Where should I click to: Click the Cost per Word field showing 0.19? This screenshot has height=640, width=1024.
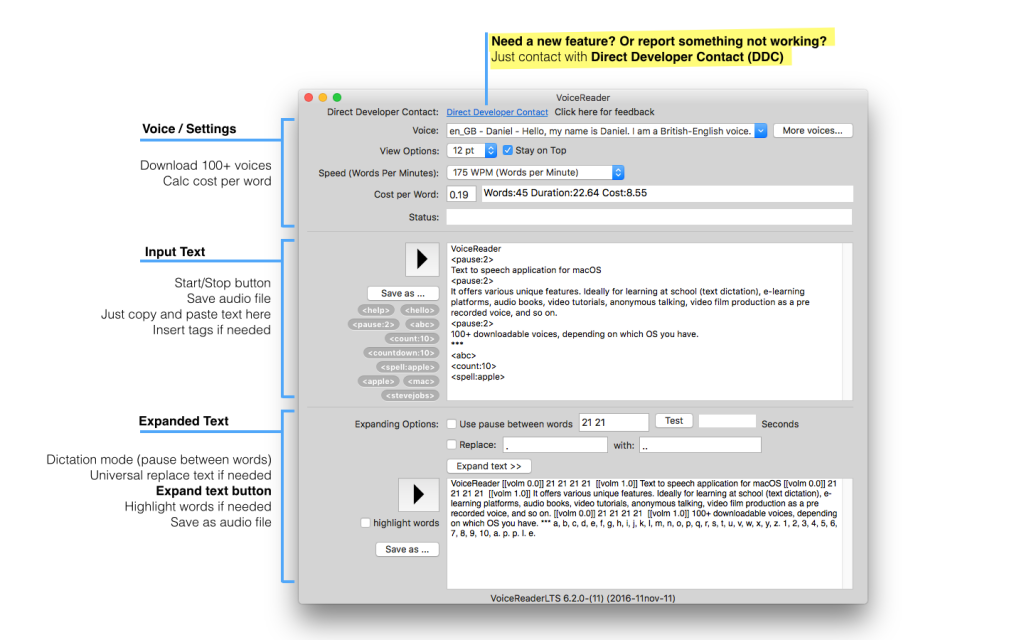(x=461, y=195)
